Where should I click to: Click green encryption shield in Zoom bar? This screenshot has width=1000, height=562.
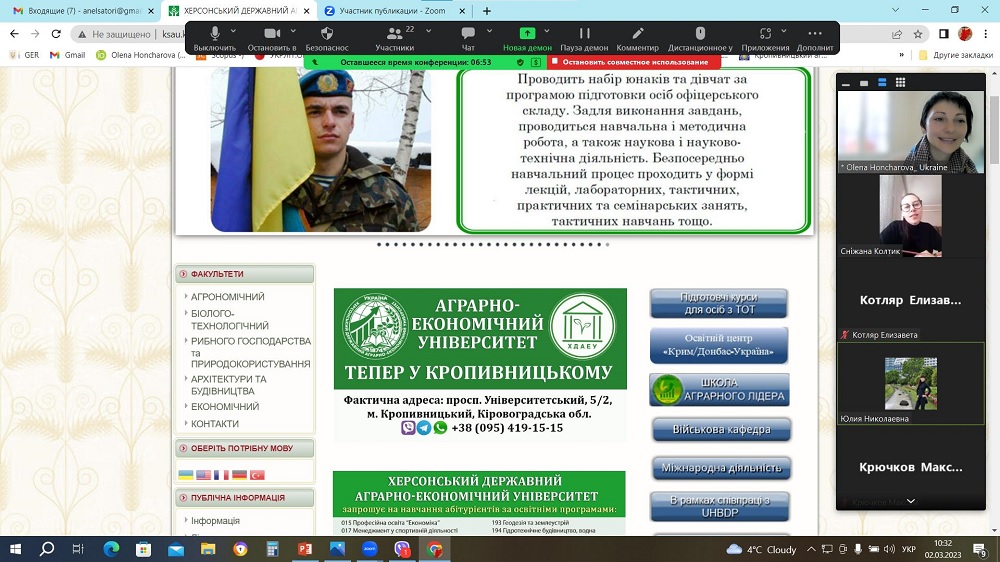[520, 62]
